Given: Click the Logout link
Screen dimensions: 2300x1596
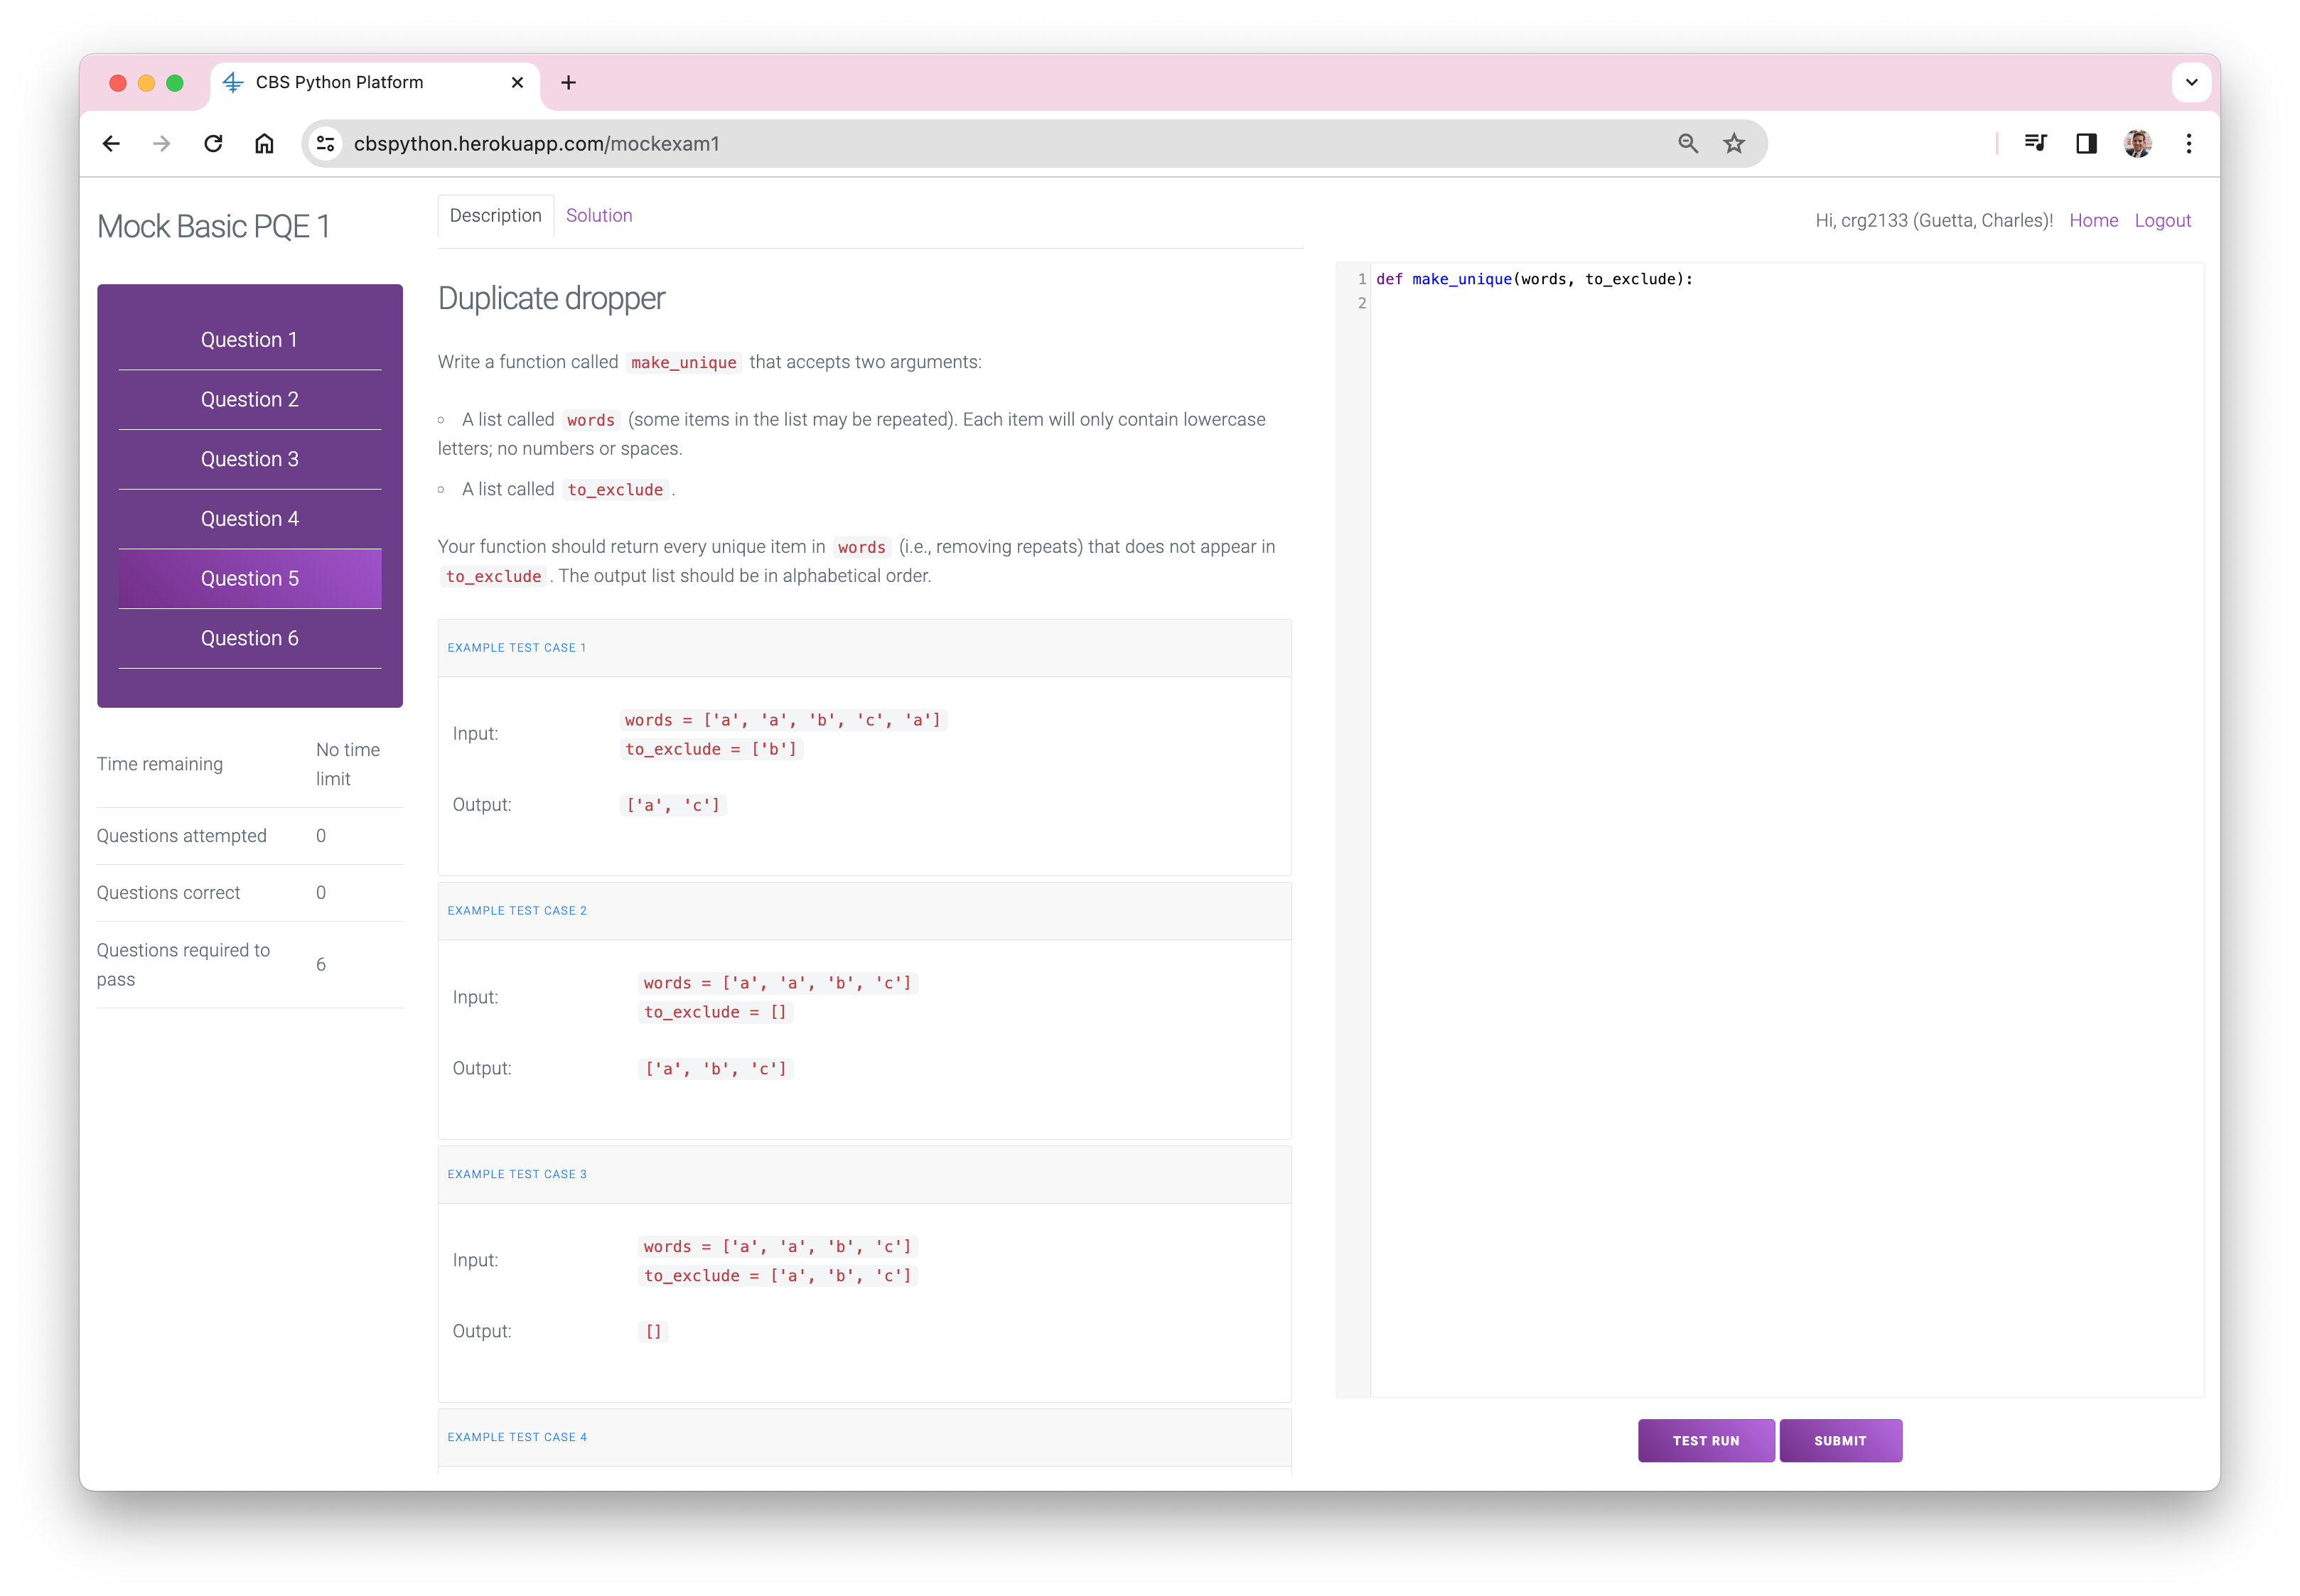Looking at the screenshot, I should click(2162, 220).
